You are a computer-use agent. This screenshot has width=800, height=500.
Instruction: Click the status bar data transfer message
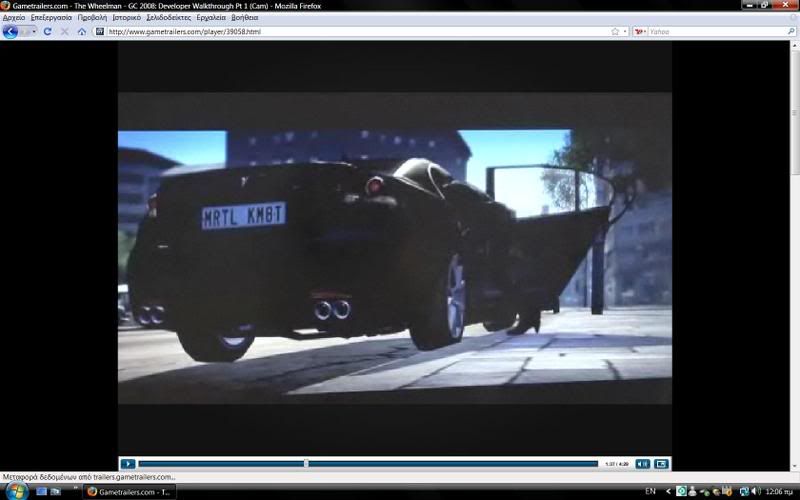tap(89, 477)
